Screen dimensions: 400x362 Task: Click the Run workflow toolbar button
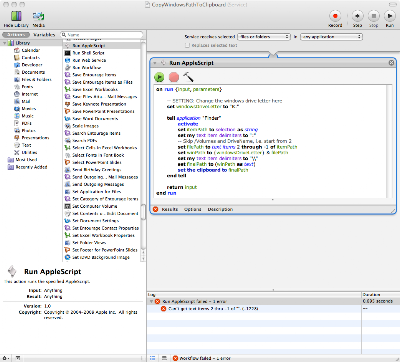[389, 16]
